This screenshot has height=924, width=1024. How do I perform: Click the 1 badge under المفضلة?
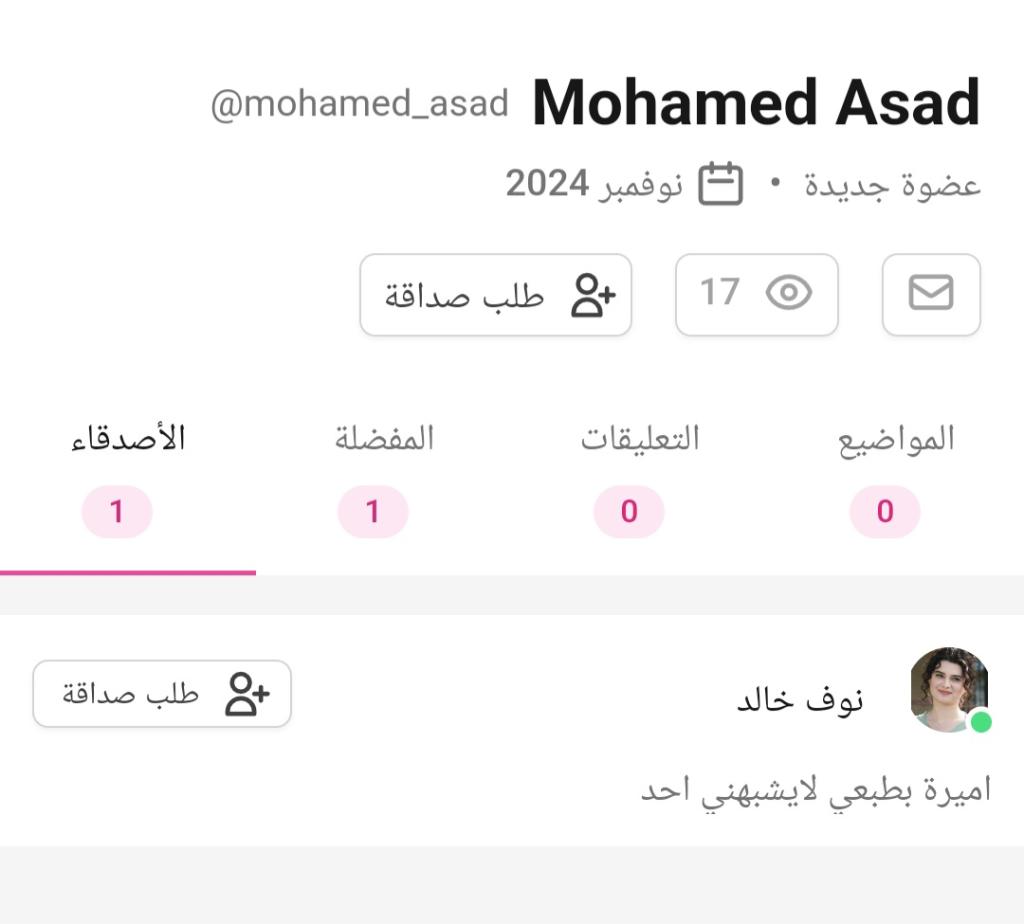point(372,512)
